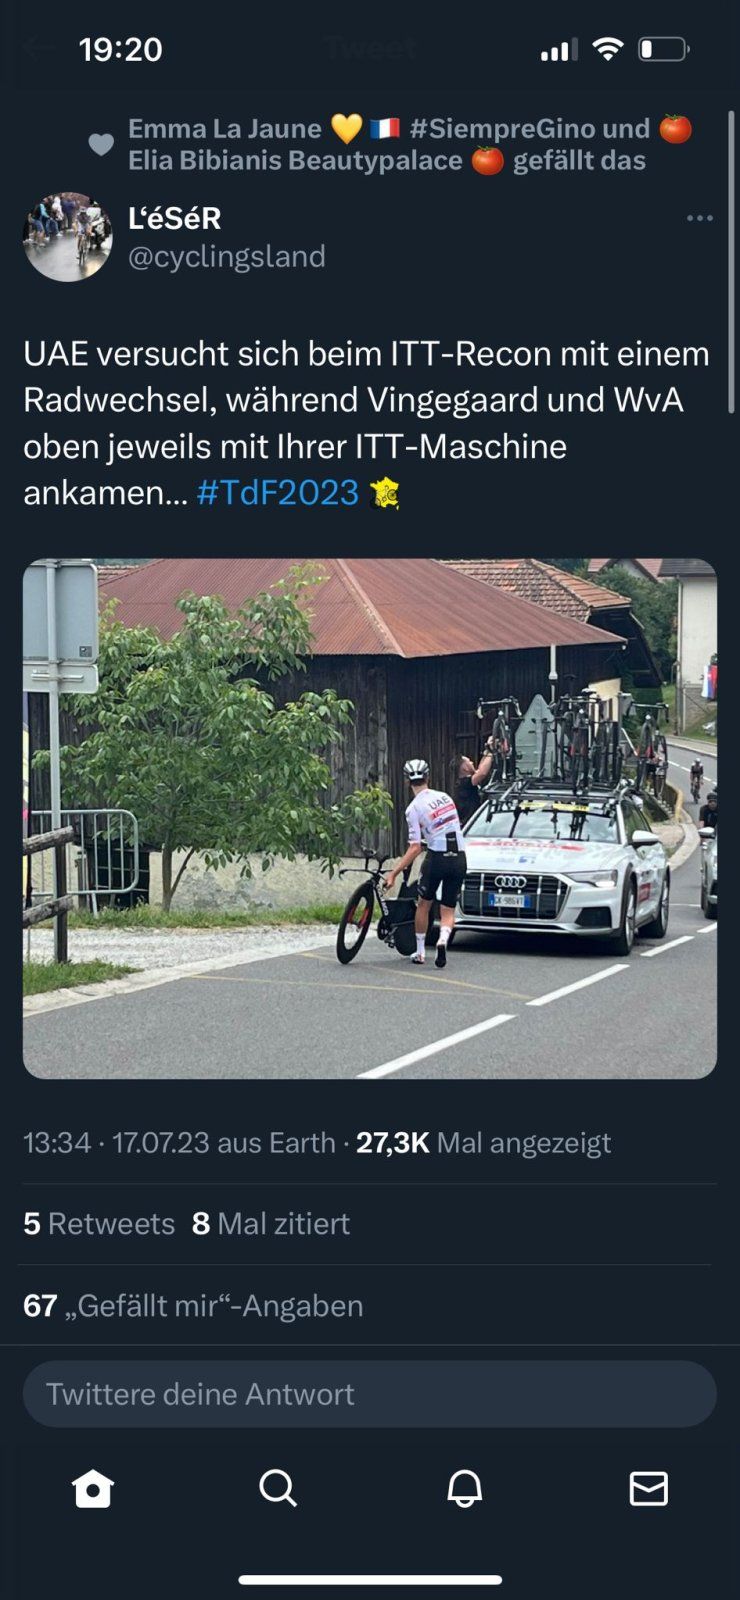This screenshot has height=1600, width=740.
Task: Follow the #TdF2023 hashtag link
Action: [x=278, y=492]
